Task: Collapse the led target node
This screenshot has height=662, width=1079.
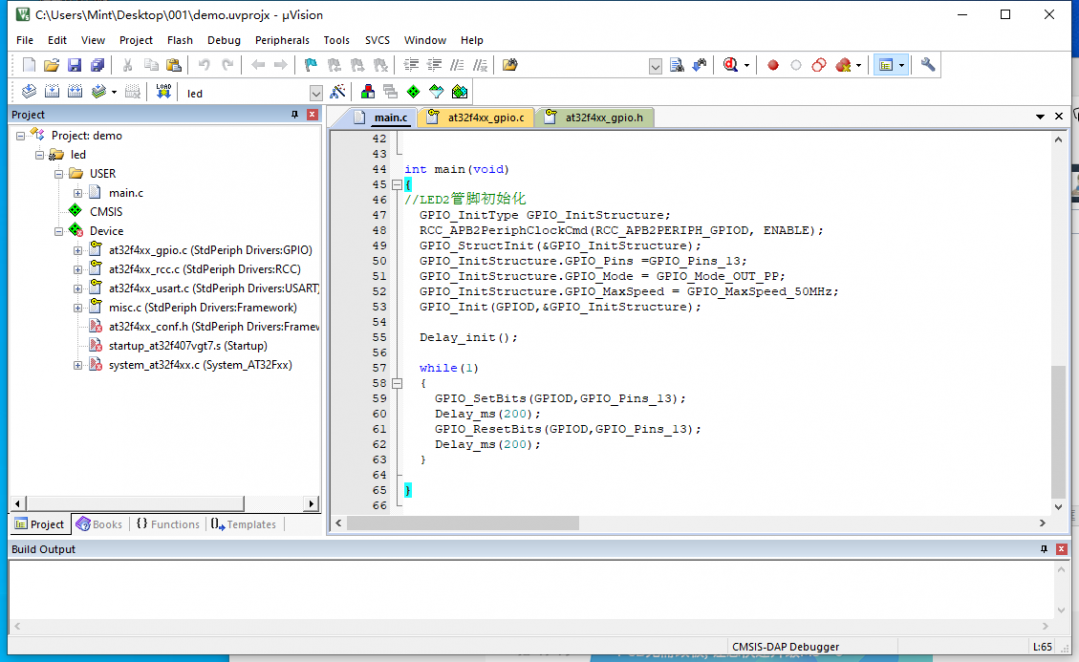Action: [x=40, y=155]
